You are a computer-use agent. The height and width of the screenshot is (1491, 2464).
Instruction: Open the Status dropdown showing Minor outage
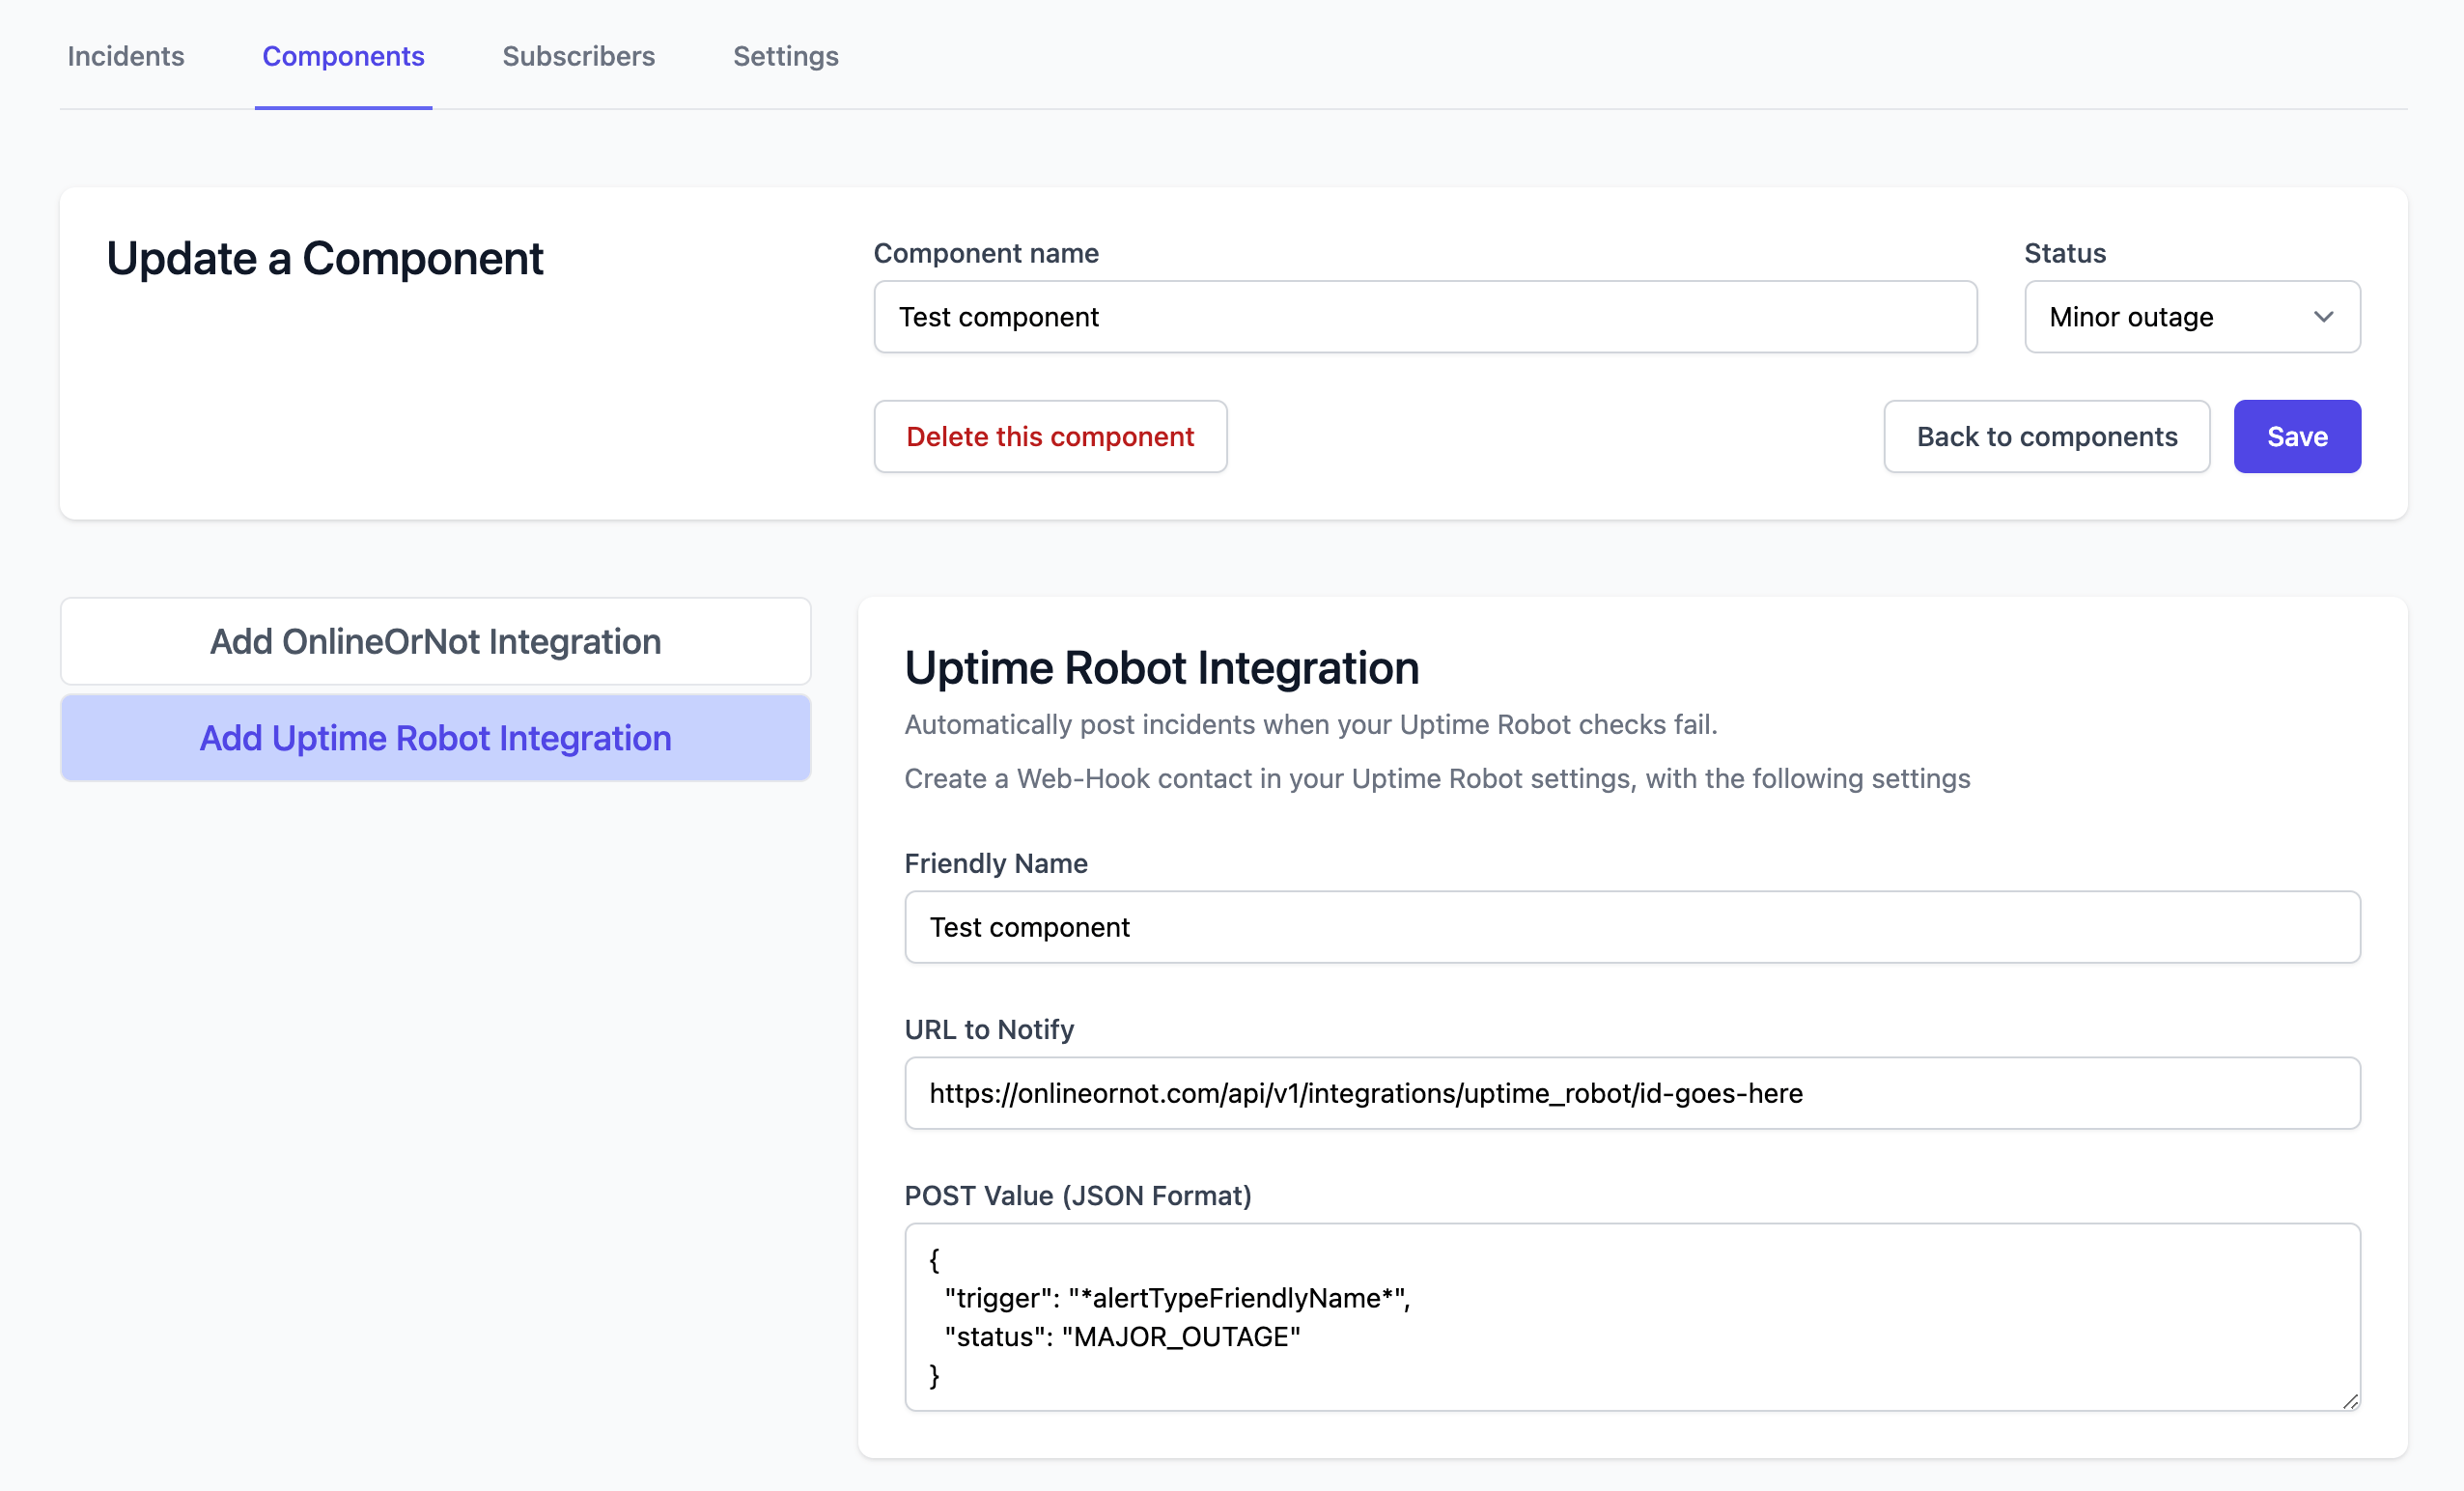pyautogui.click(x=2192, y=317)
